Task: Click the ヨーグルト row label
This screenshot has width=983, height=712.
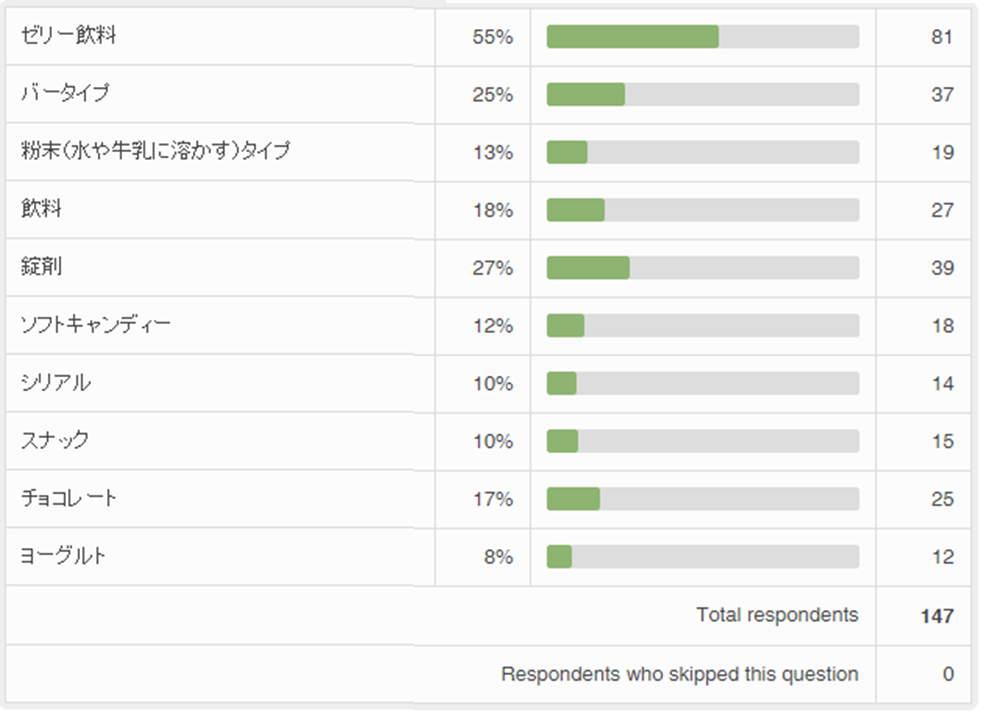Action: pos(63,556)
